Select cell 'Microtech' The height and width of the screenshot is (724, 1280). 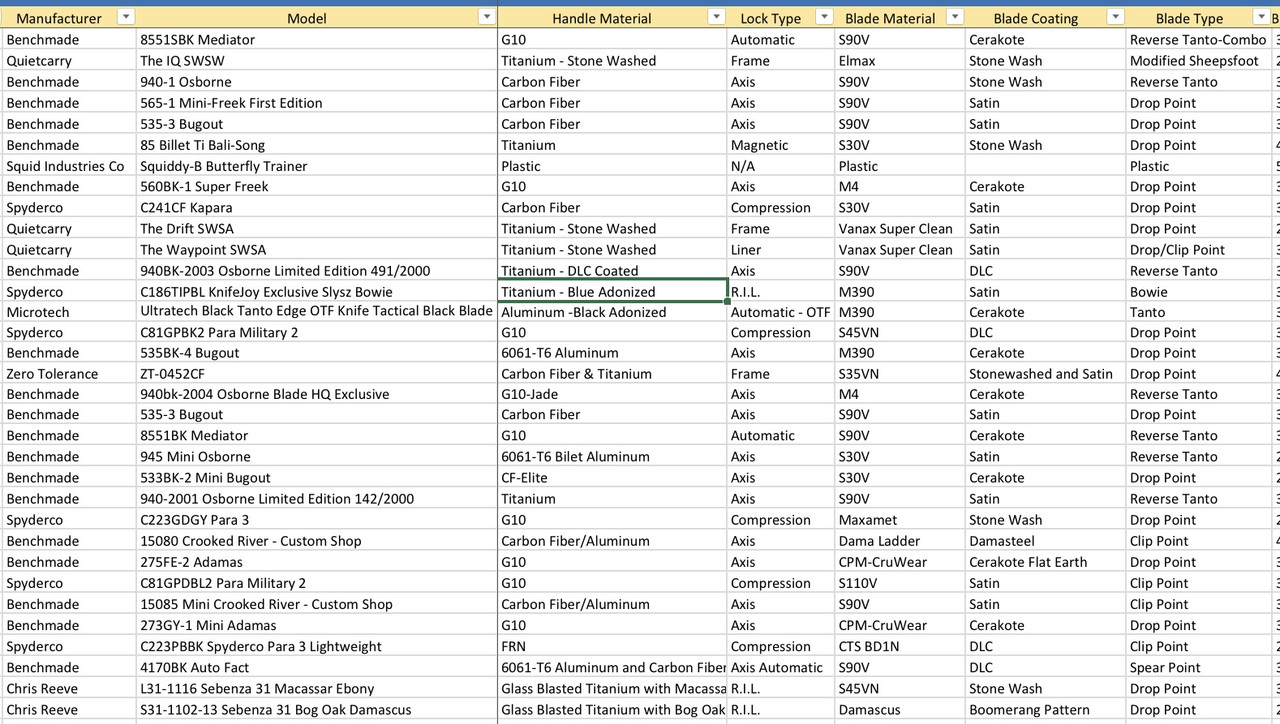[x=69, y=312]
